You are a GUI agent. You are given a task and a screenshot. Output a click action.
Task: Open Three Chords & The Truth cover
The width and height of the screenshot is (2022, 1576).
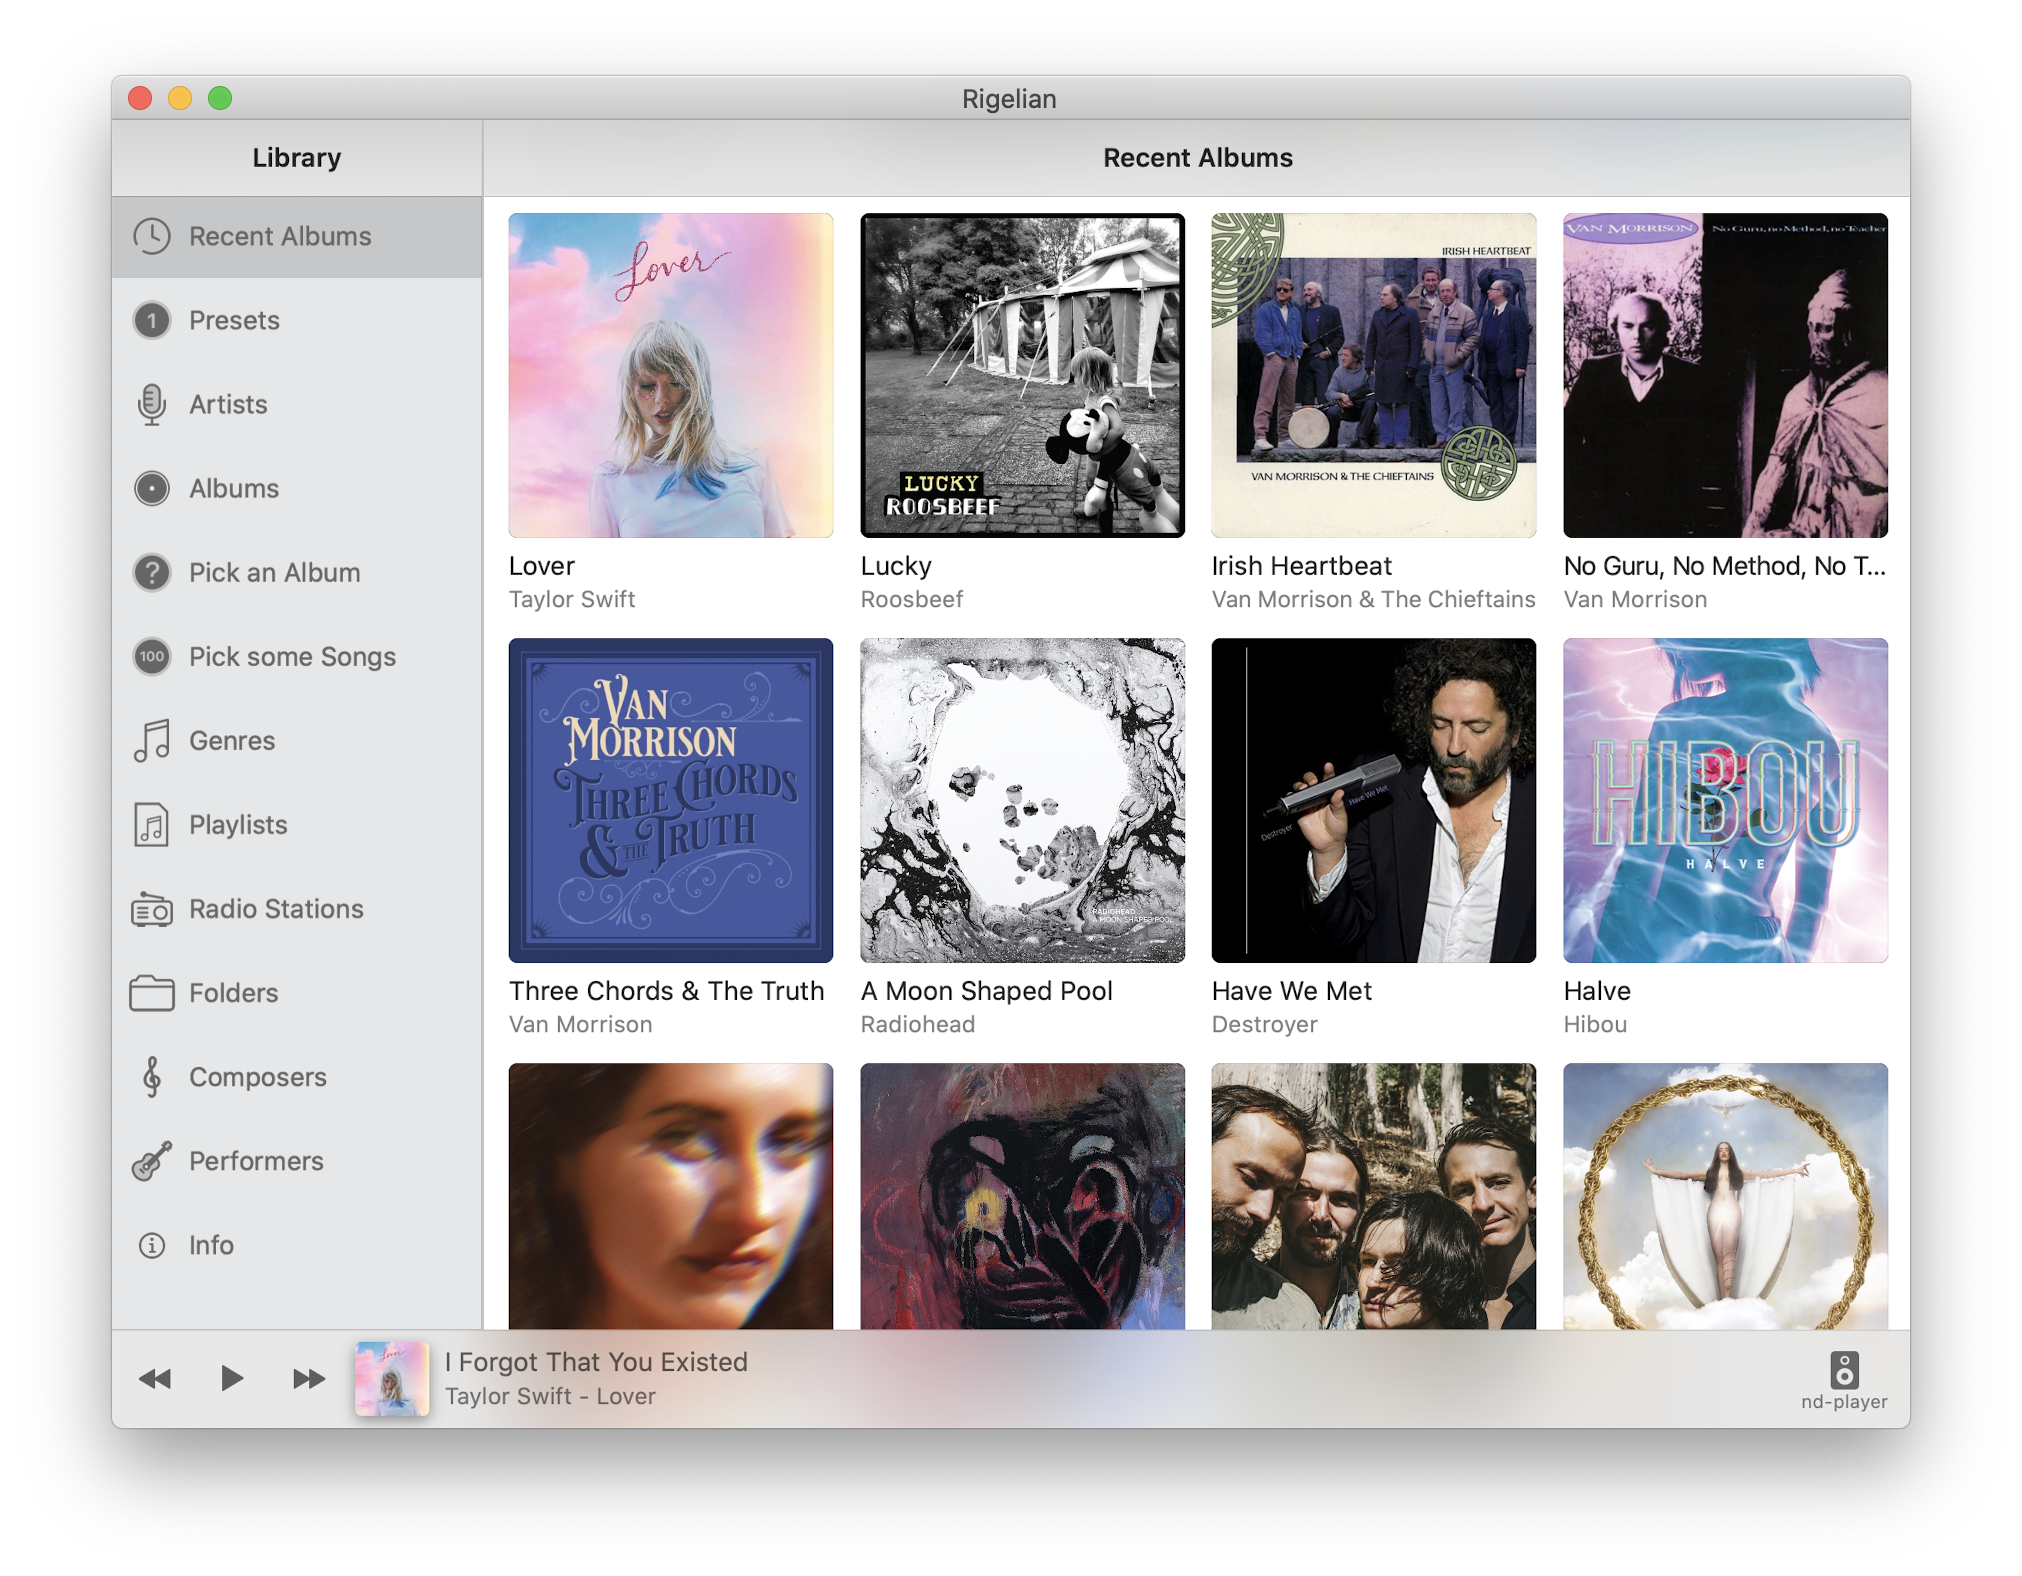pyautogui.click(x=671, y=800)
